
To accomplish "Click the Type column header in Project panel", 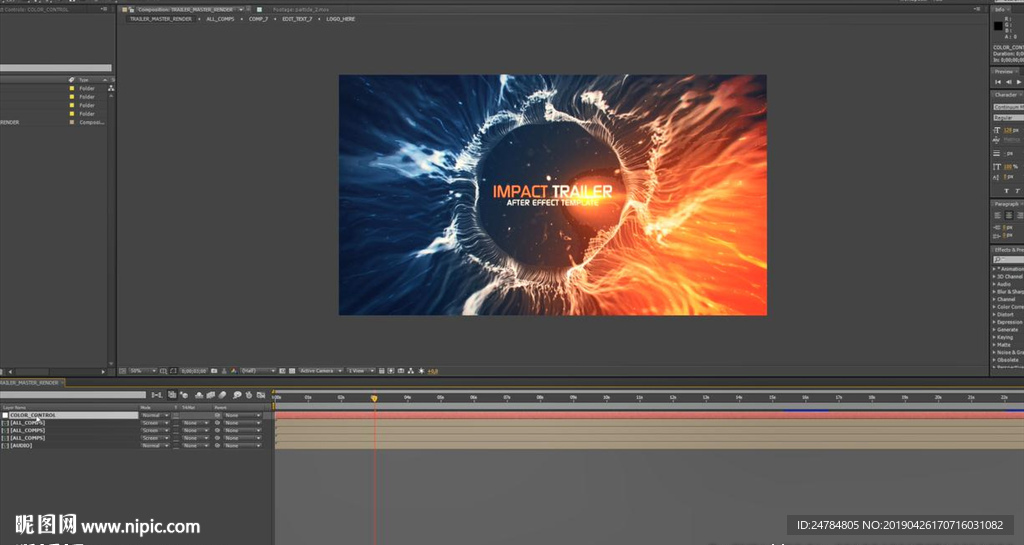I will (x=84, y=80).
